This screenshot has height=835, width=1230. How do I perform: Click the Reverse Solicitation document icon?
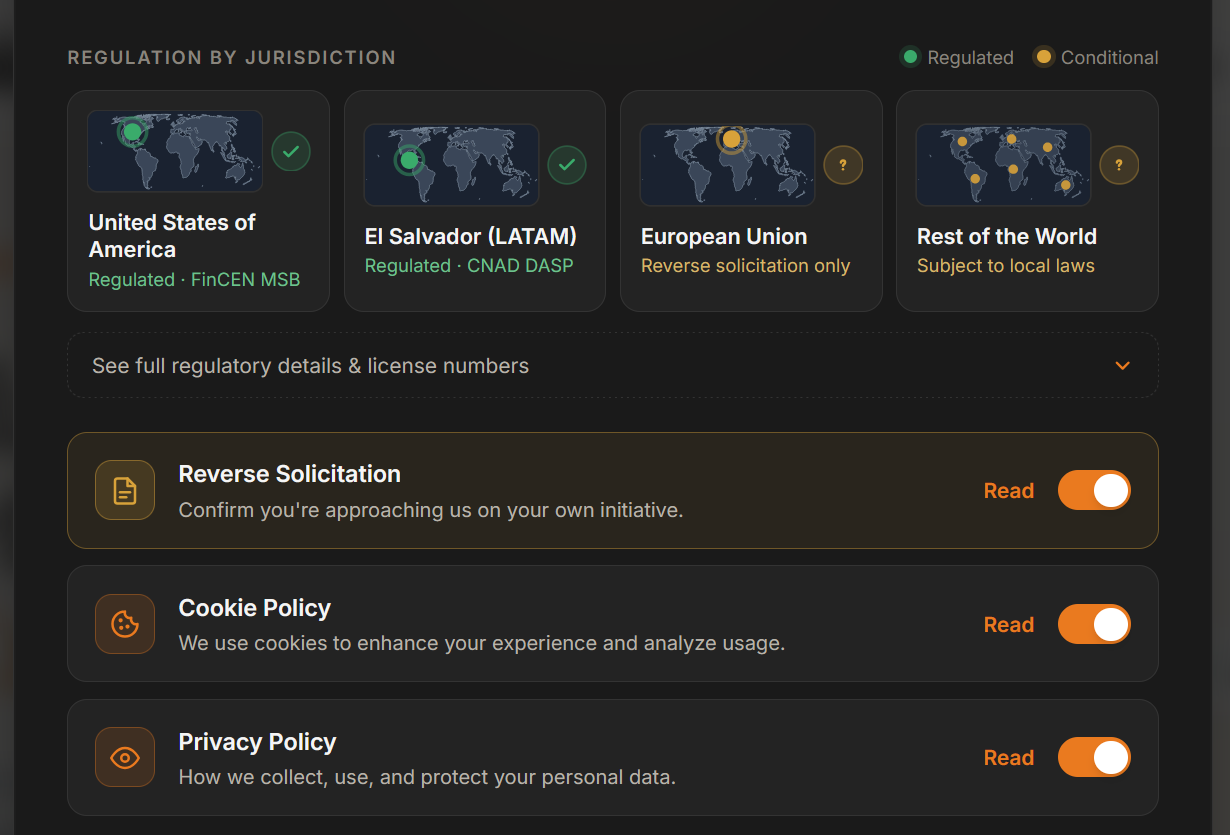(125, 490)
